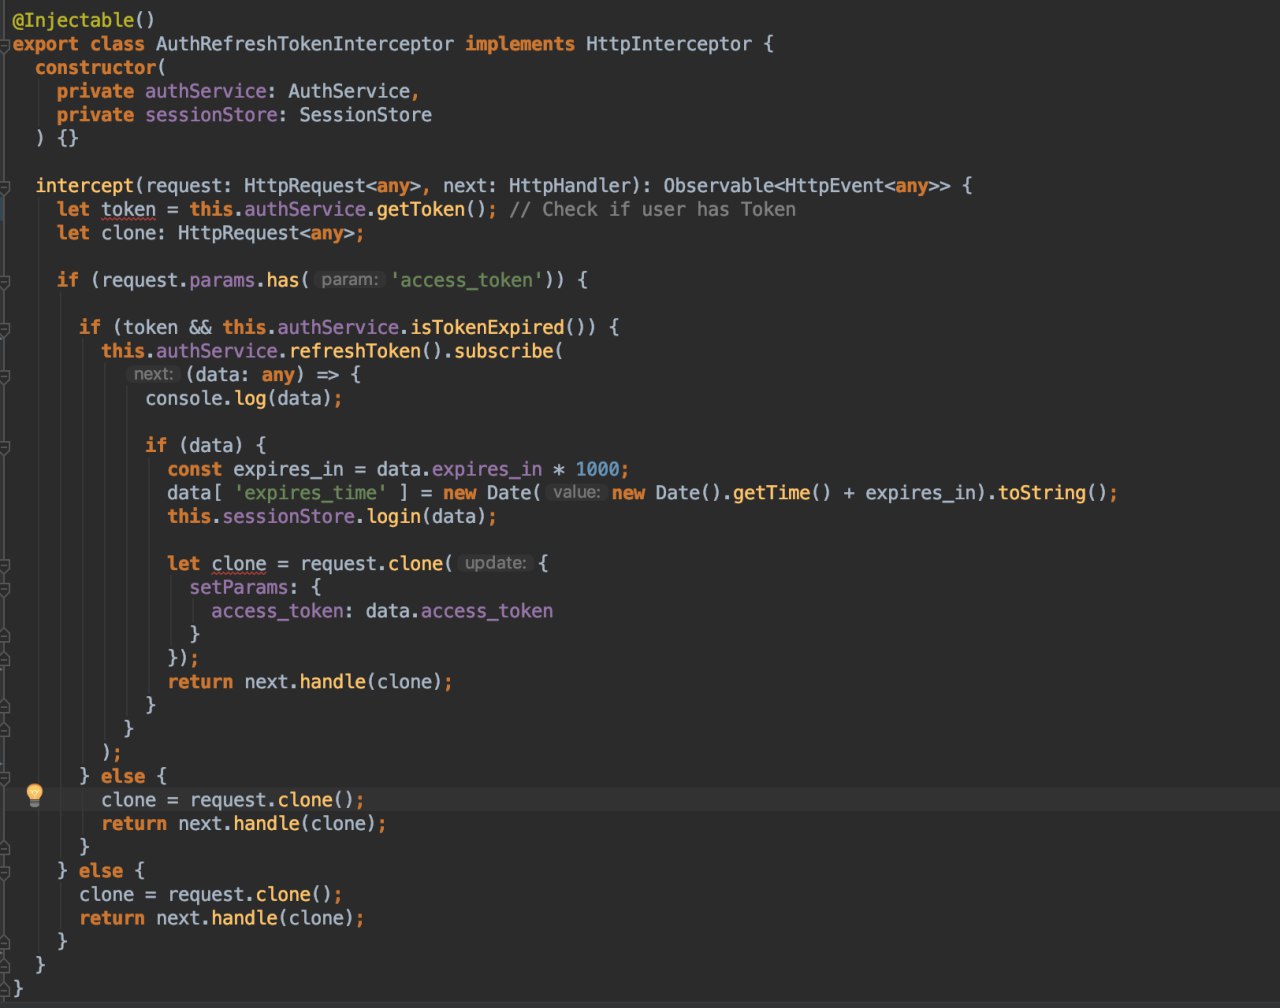Click the export keyword

(45, 44)
